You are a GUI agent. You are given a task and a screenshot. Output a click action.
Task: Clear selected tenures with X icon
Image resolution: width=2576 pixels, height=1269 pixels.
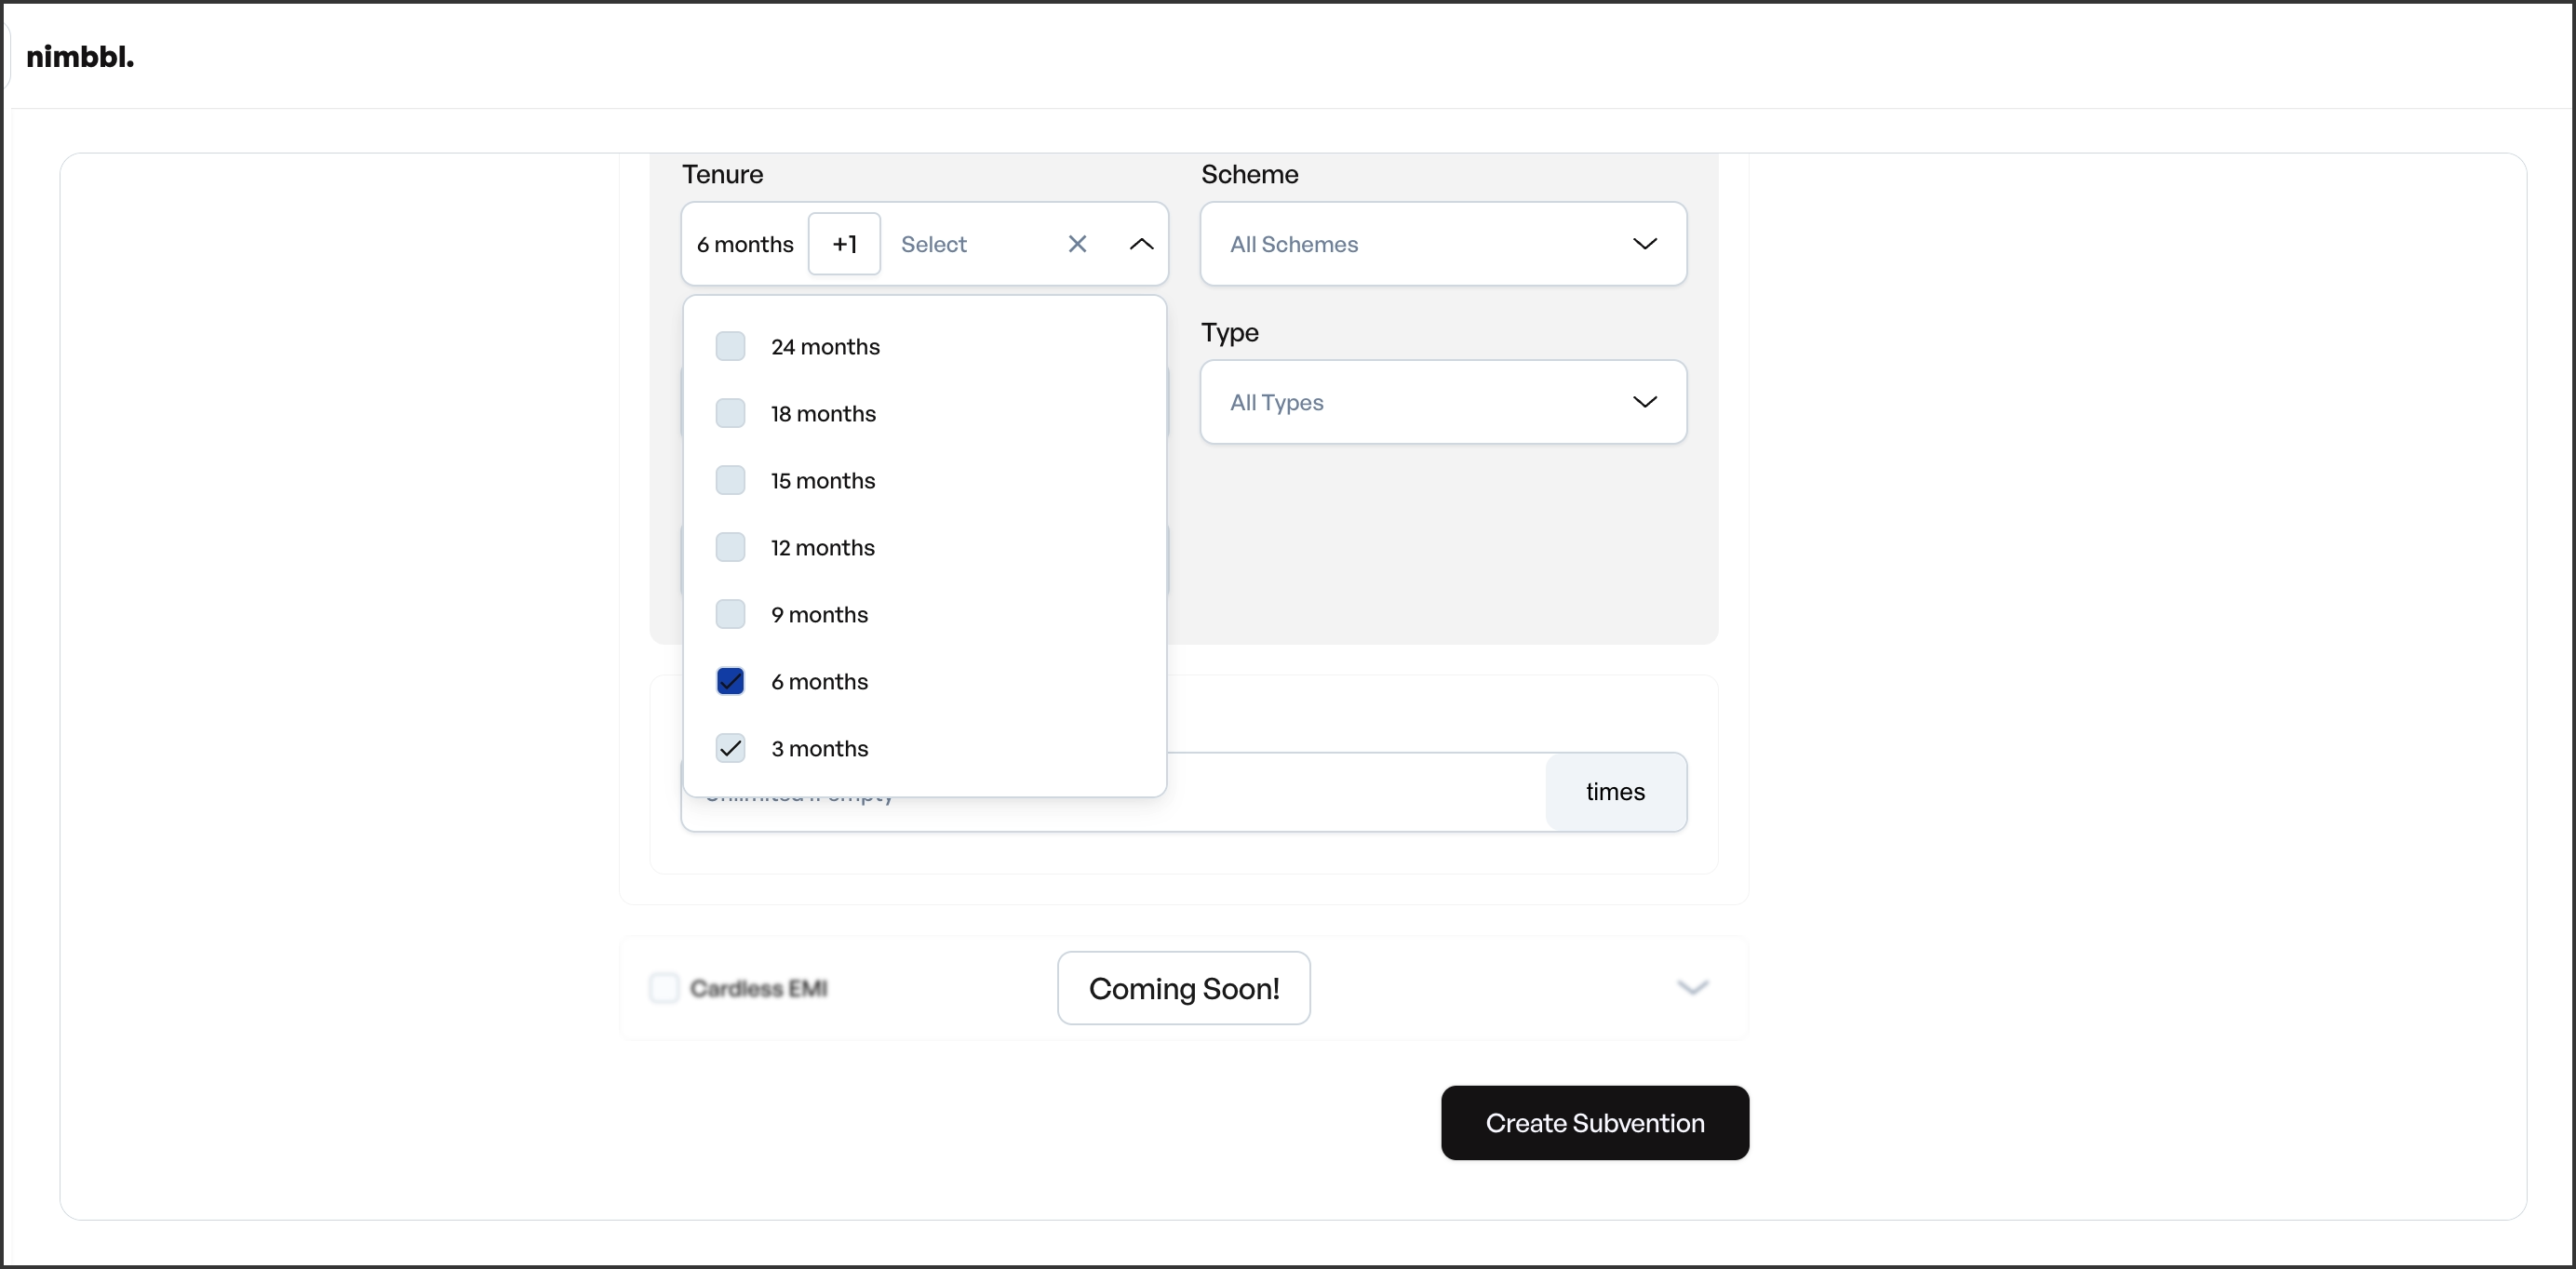click(x=1077, y=244)
